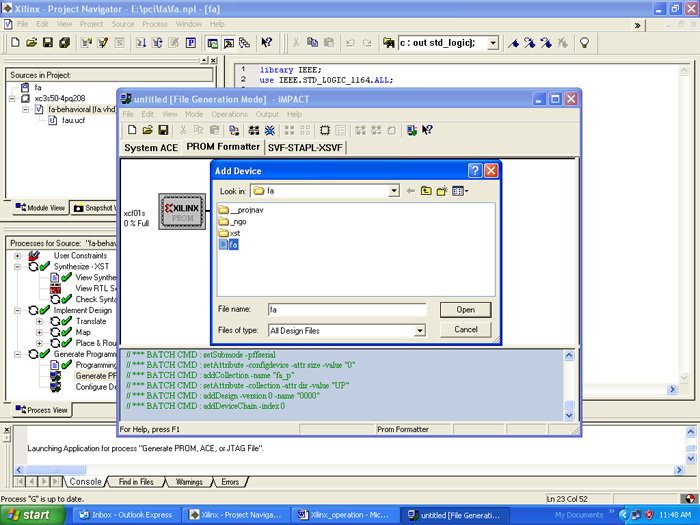
Task: Collapse the Synthesize - XST node
Action: tap(17, 267)
